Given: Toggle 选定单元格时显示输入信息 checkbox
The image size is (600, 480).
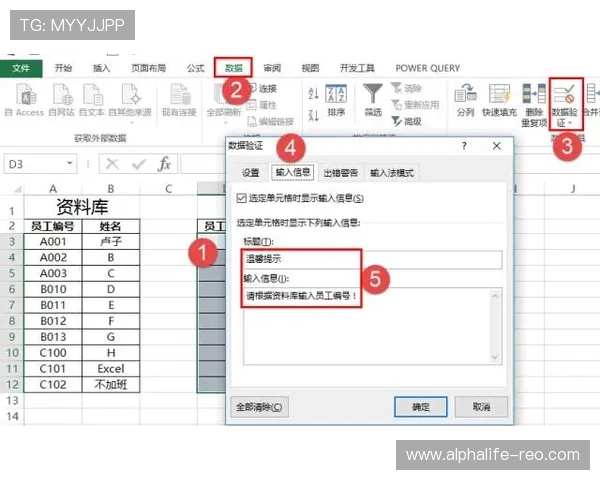Looking at the screenshot, I should tap(241, 198).
